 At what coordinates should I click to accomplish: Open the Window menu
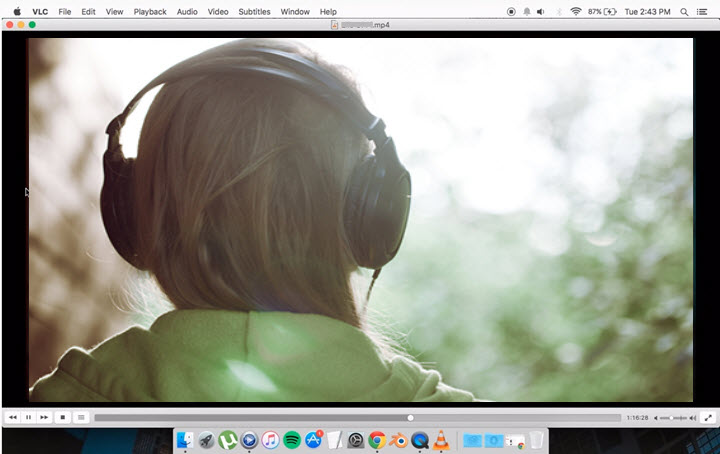tap(295, 12)
